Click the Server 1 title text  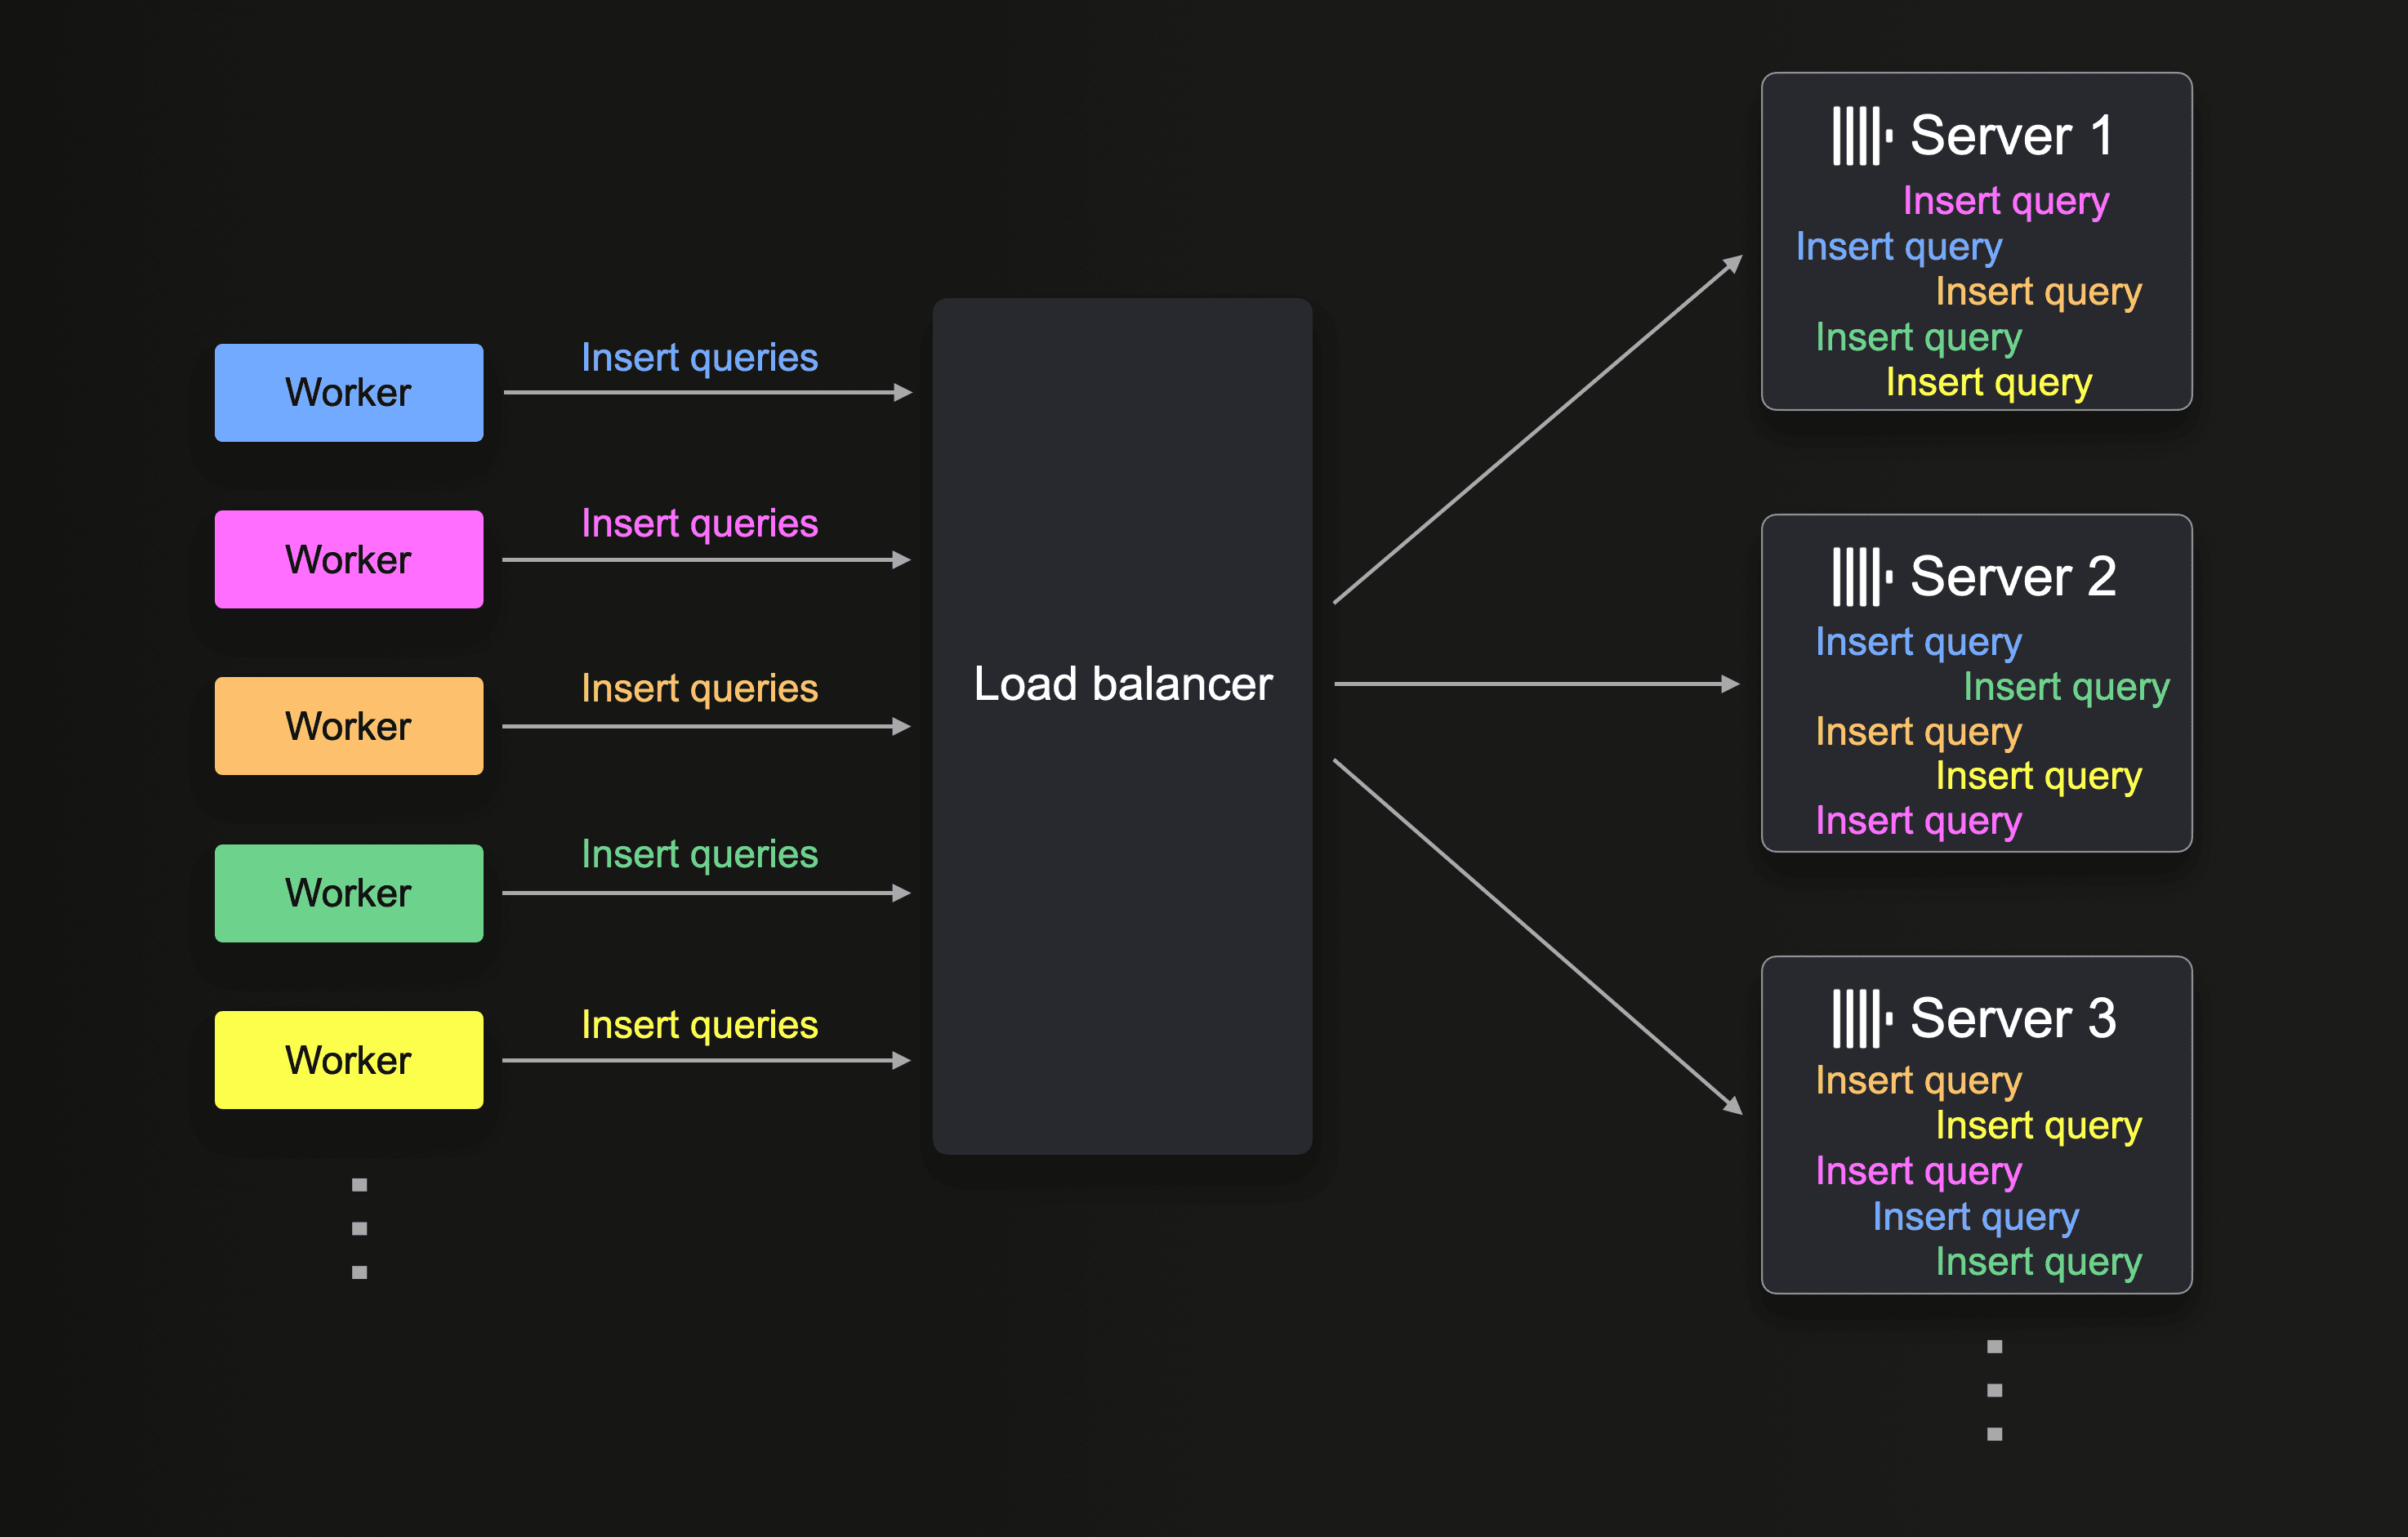point(2011,136)
